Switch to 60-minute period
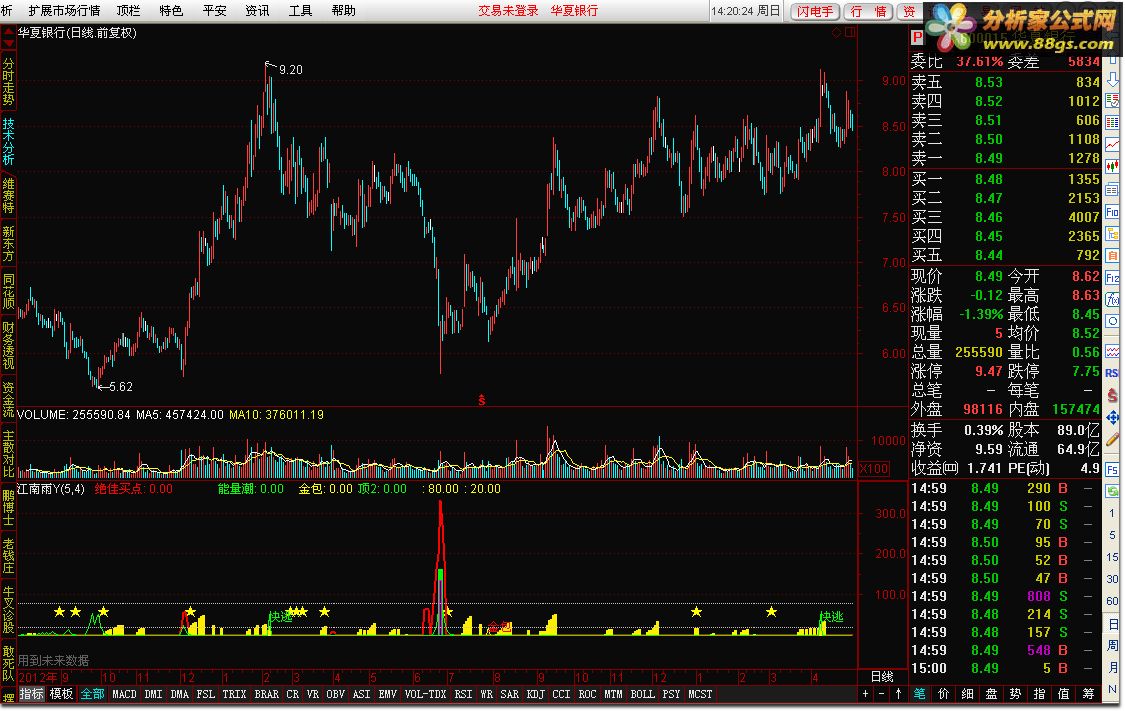This screenshot has height=711, width=1125. [x=1112, y=601]
